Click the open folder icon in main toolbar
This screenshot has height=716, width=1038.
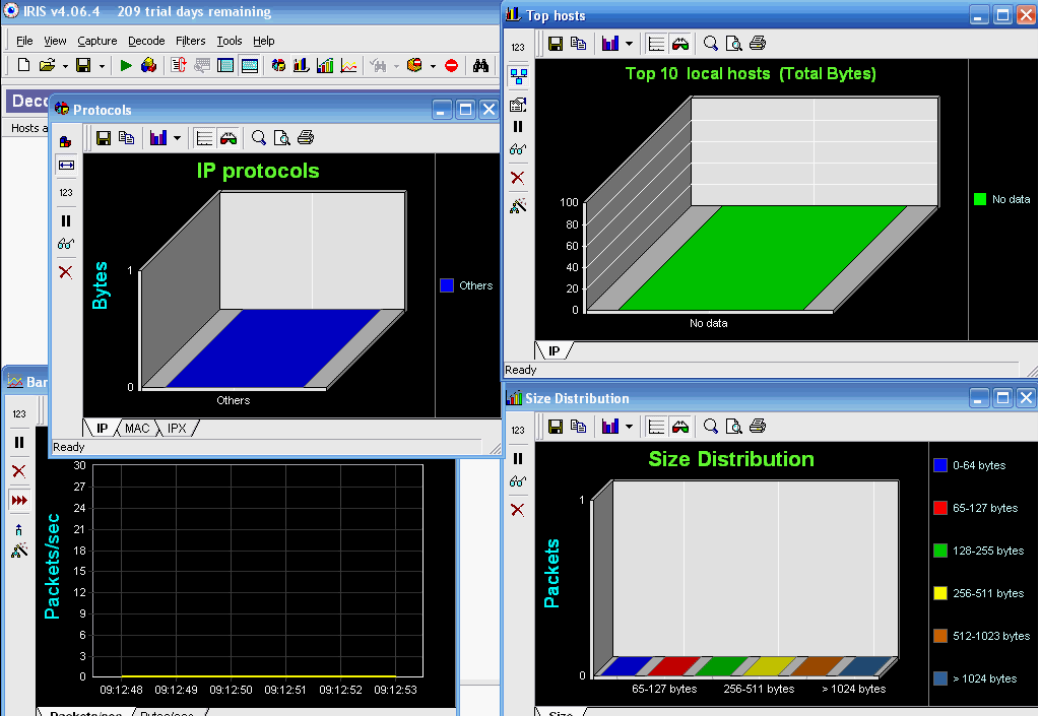[46, 65]
